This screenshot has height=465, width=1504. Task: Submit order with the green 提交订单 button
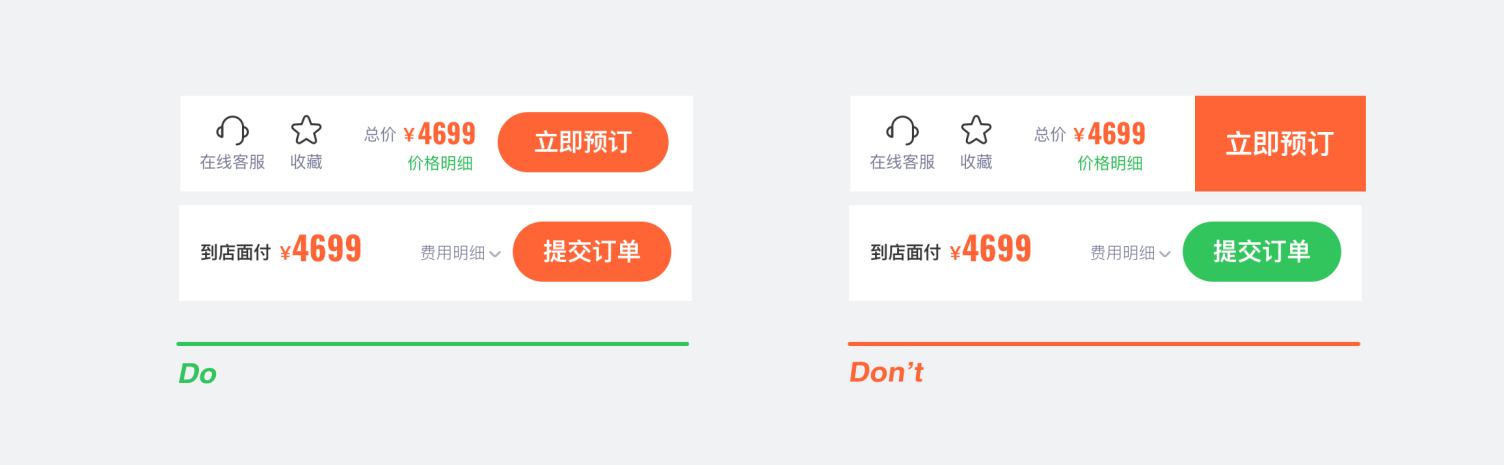[1262, 252]
